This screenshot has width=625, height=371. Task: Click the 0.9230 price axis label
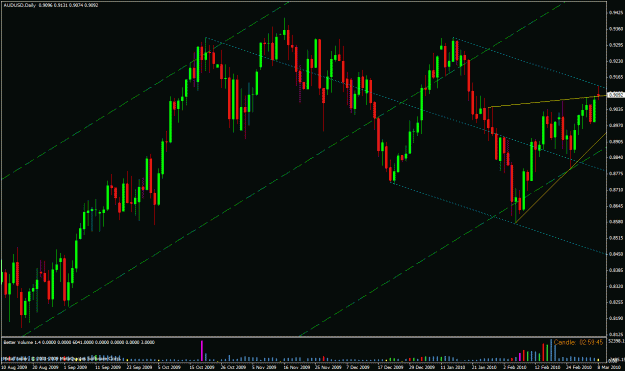tap(616, 61)
